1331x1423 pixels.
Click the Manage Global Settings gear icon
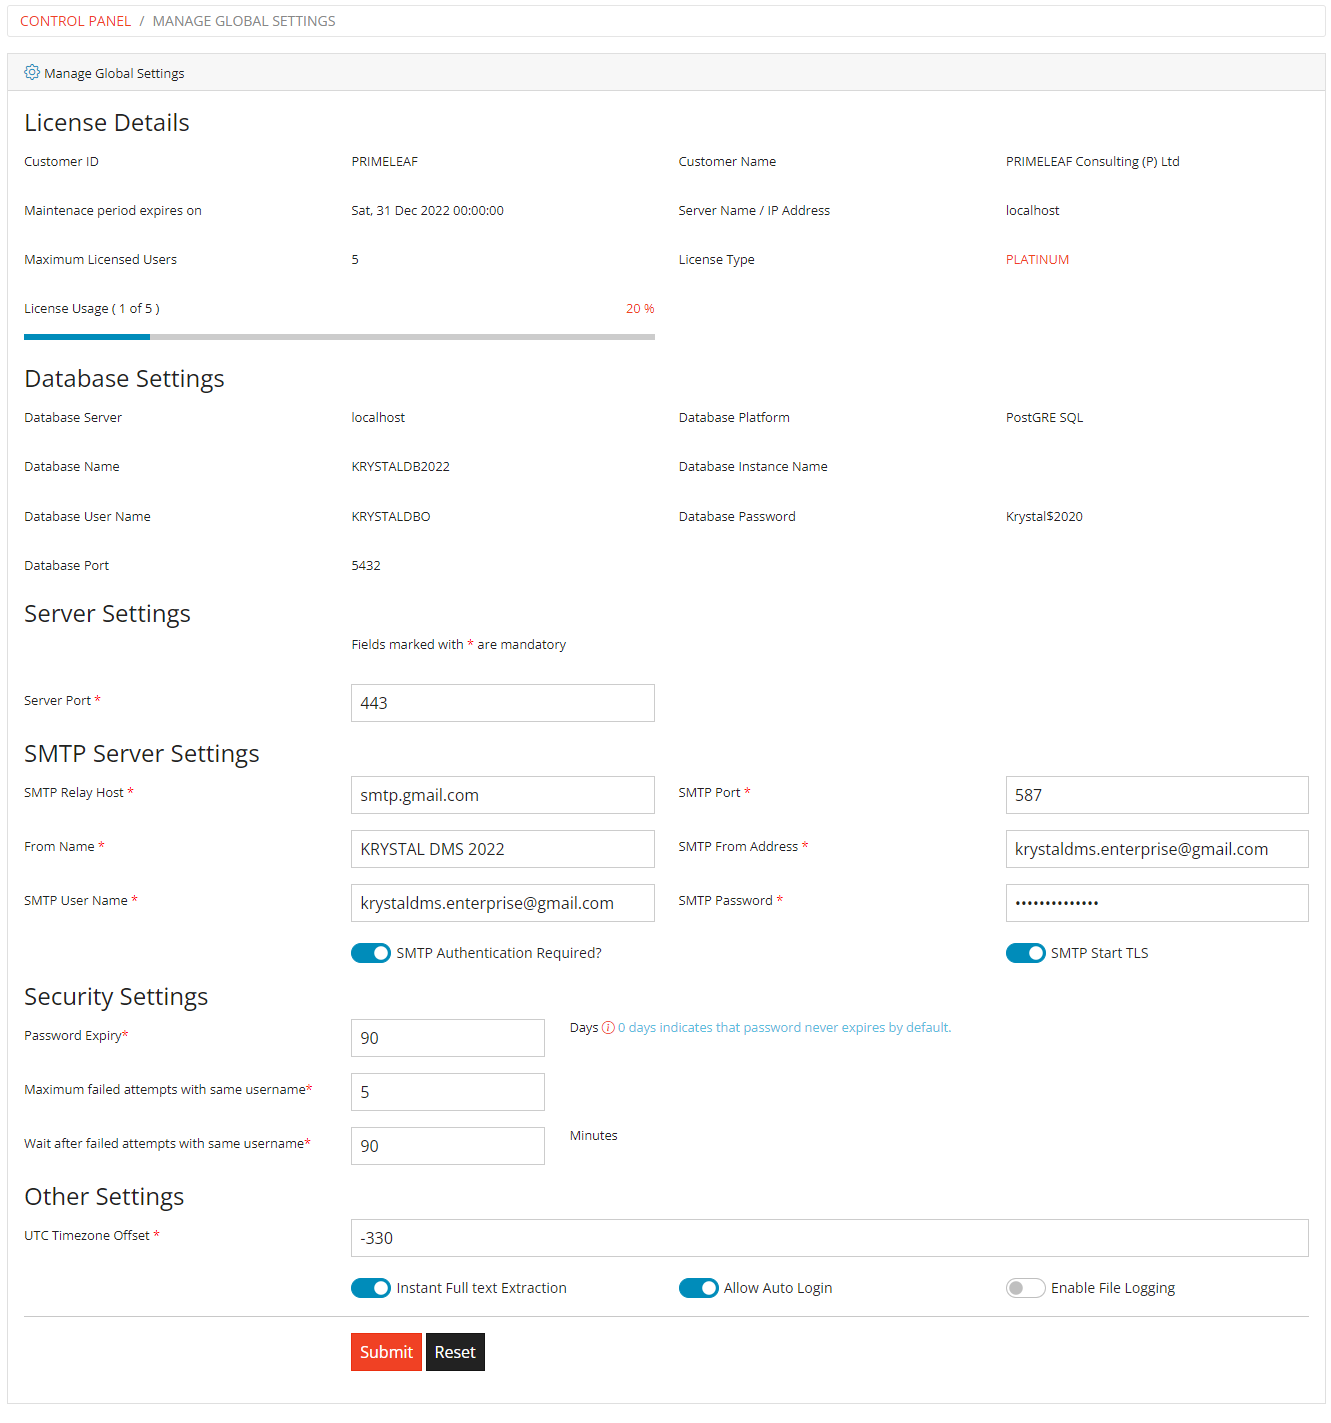[x=31, y=72]
